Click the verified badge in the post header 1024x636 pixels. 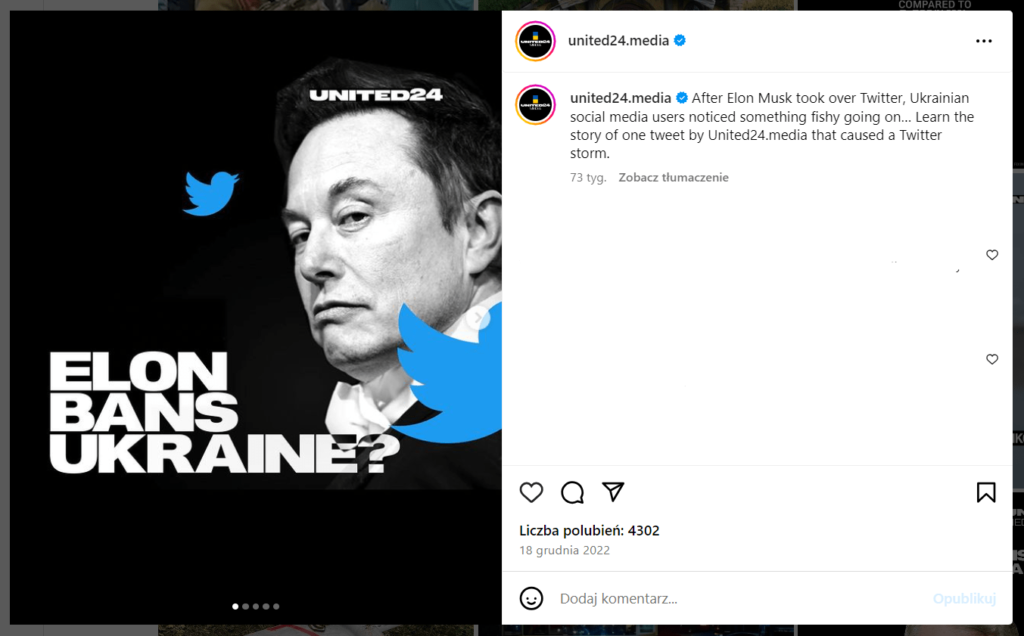coord(680,41)
